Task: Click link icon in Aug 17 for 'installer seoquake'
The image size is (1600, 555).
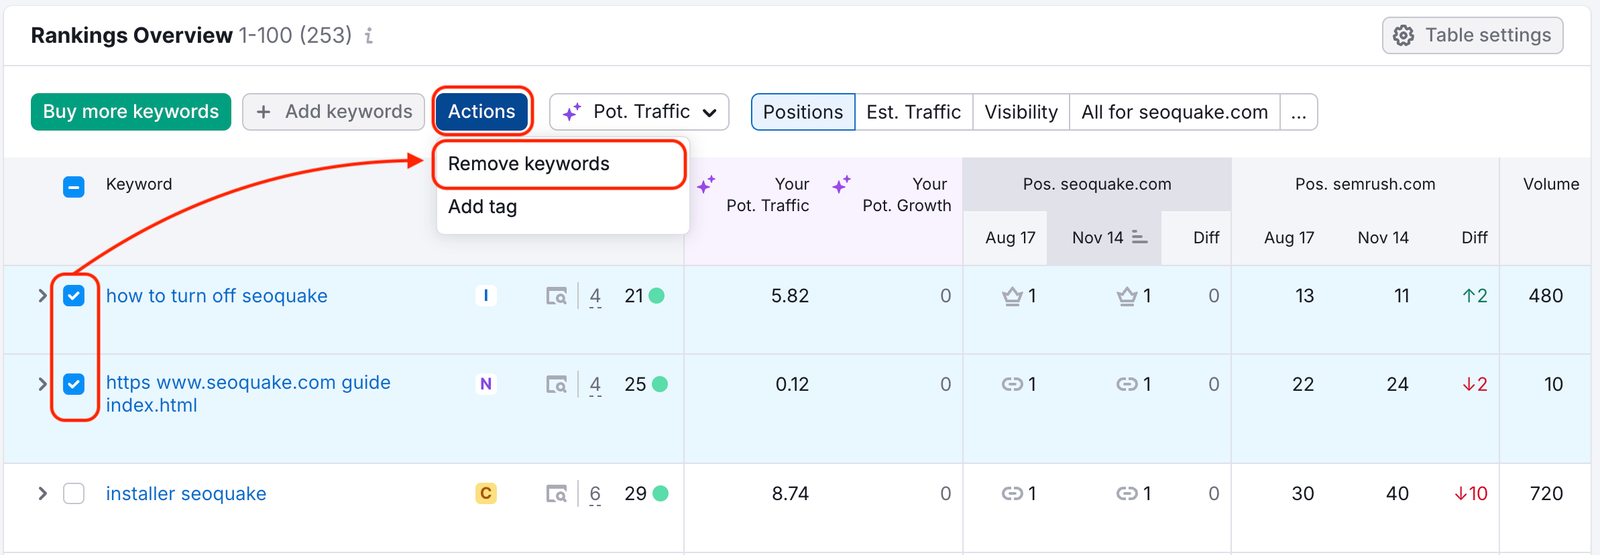Action: click(1012, 494)
